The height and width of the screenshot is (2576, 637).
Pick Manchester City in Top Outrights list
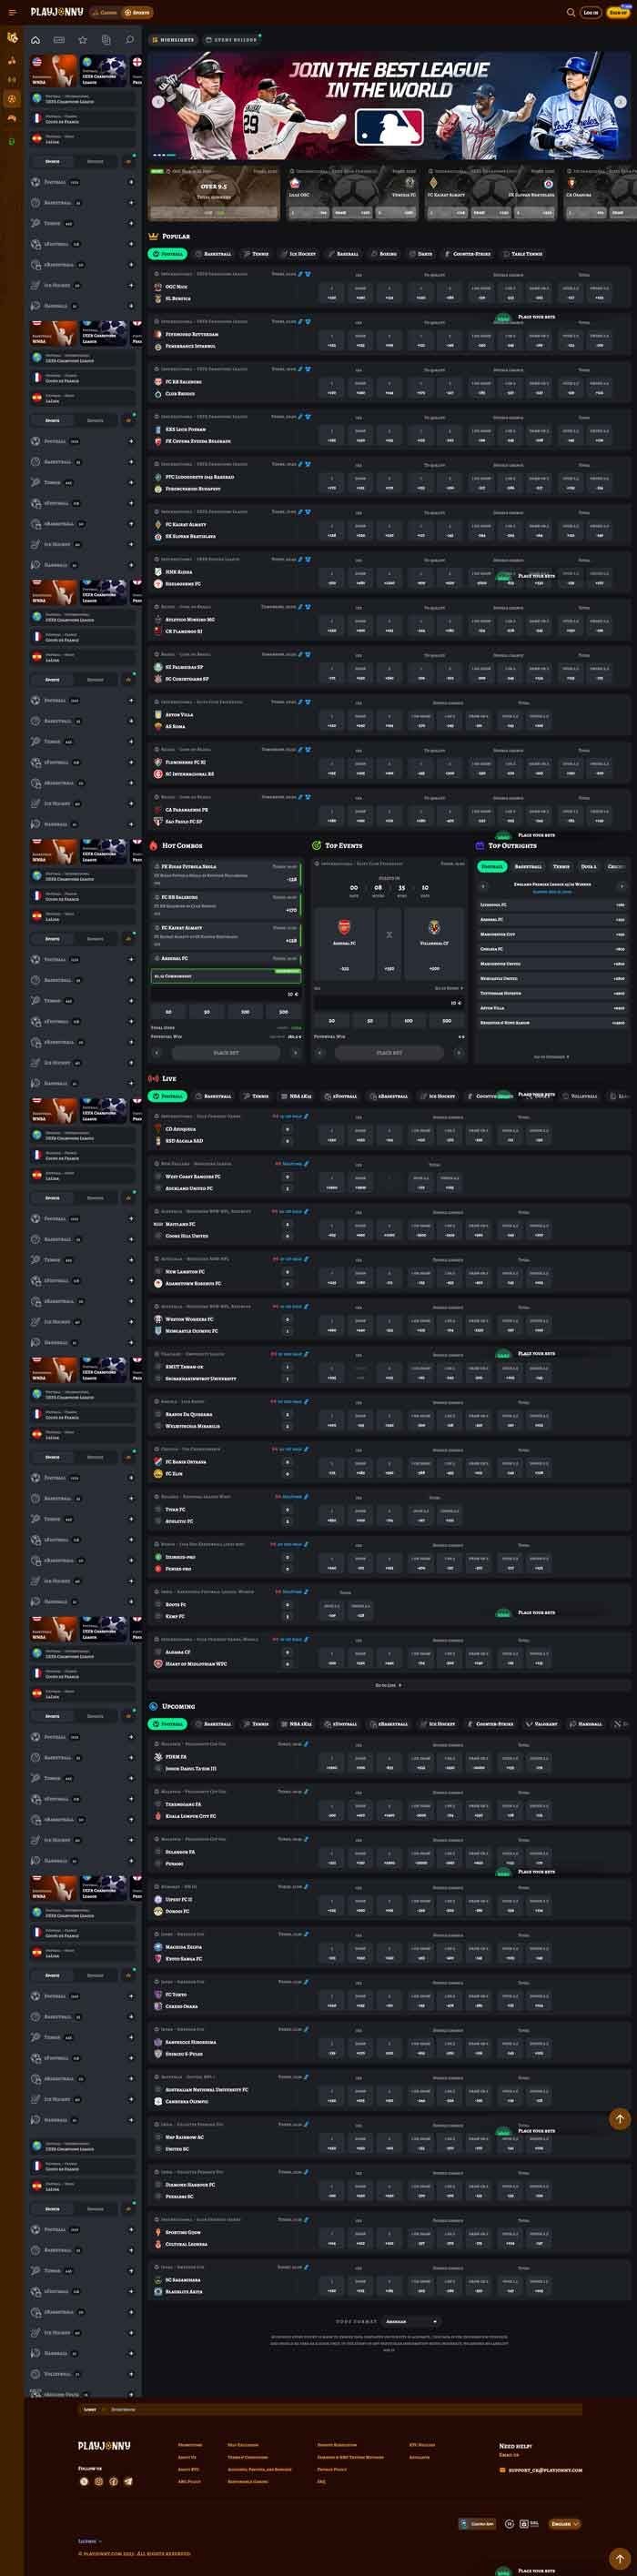tap(552, 934)
